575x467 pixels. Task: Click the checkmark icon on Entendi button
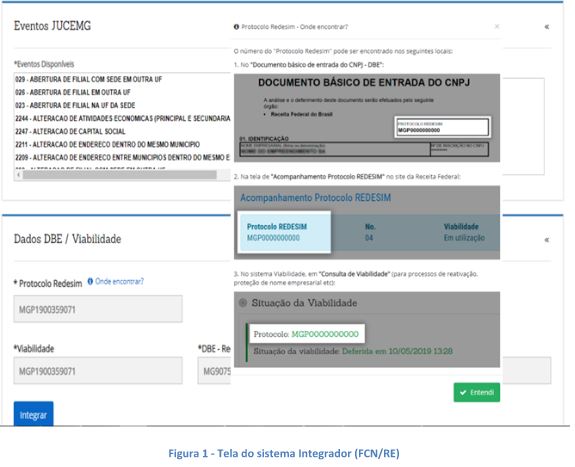[463, 393]
